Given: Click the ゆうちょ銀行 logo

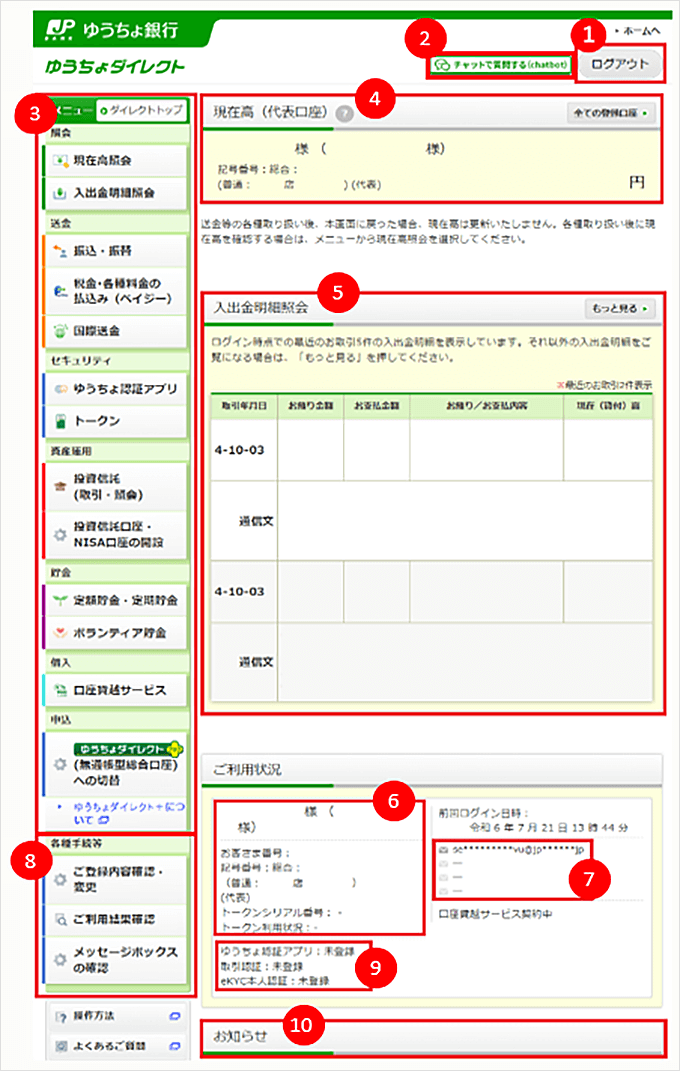Looking at the screenshot, I should tap(113, 30).
